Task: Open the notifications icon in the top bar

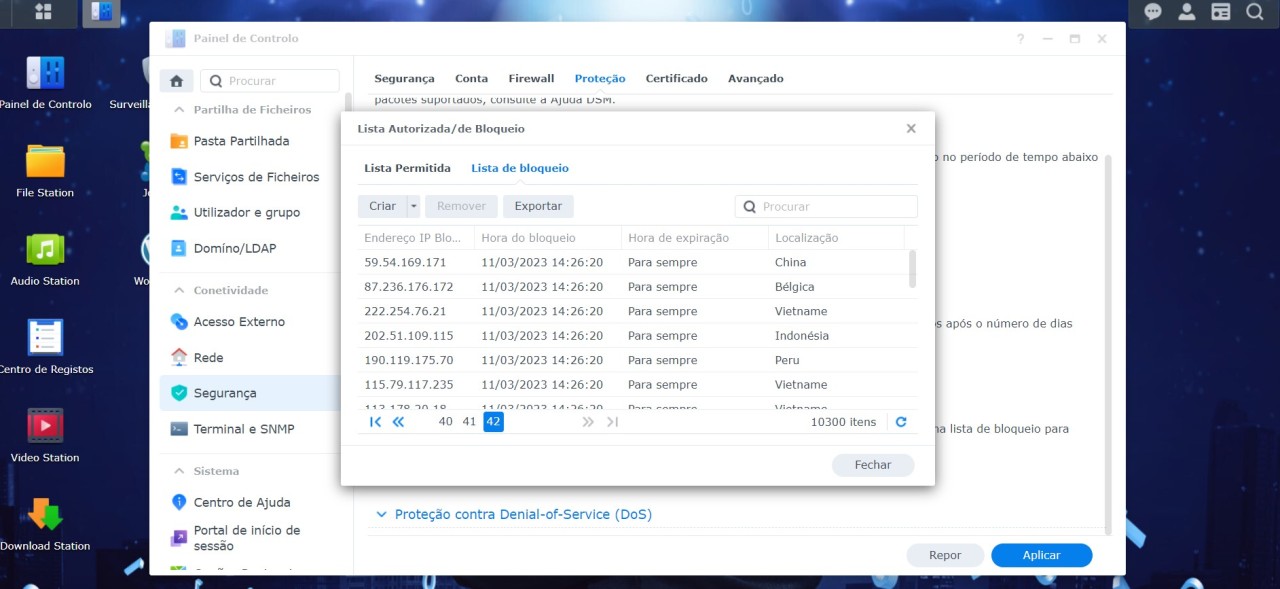Action: 1152,12
